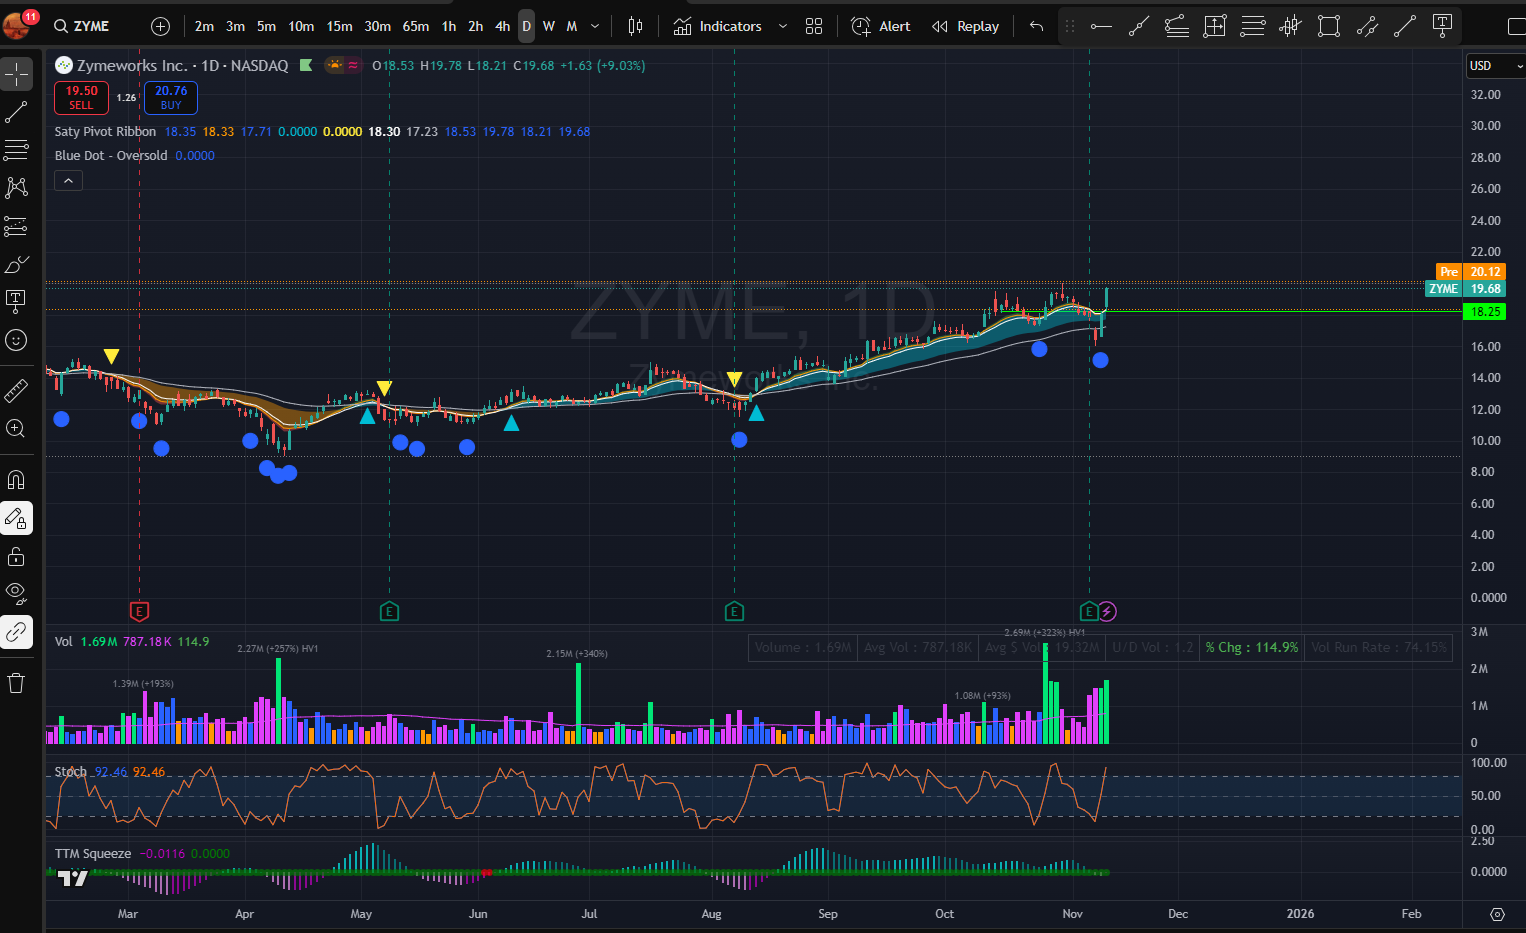The image size is (1526, 933).
Task: Switch to the 15m interval
Action: point(339,26)
